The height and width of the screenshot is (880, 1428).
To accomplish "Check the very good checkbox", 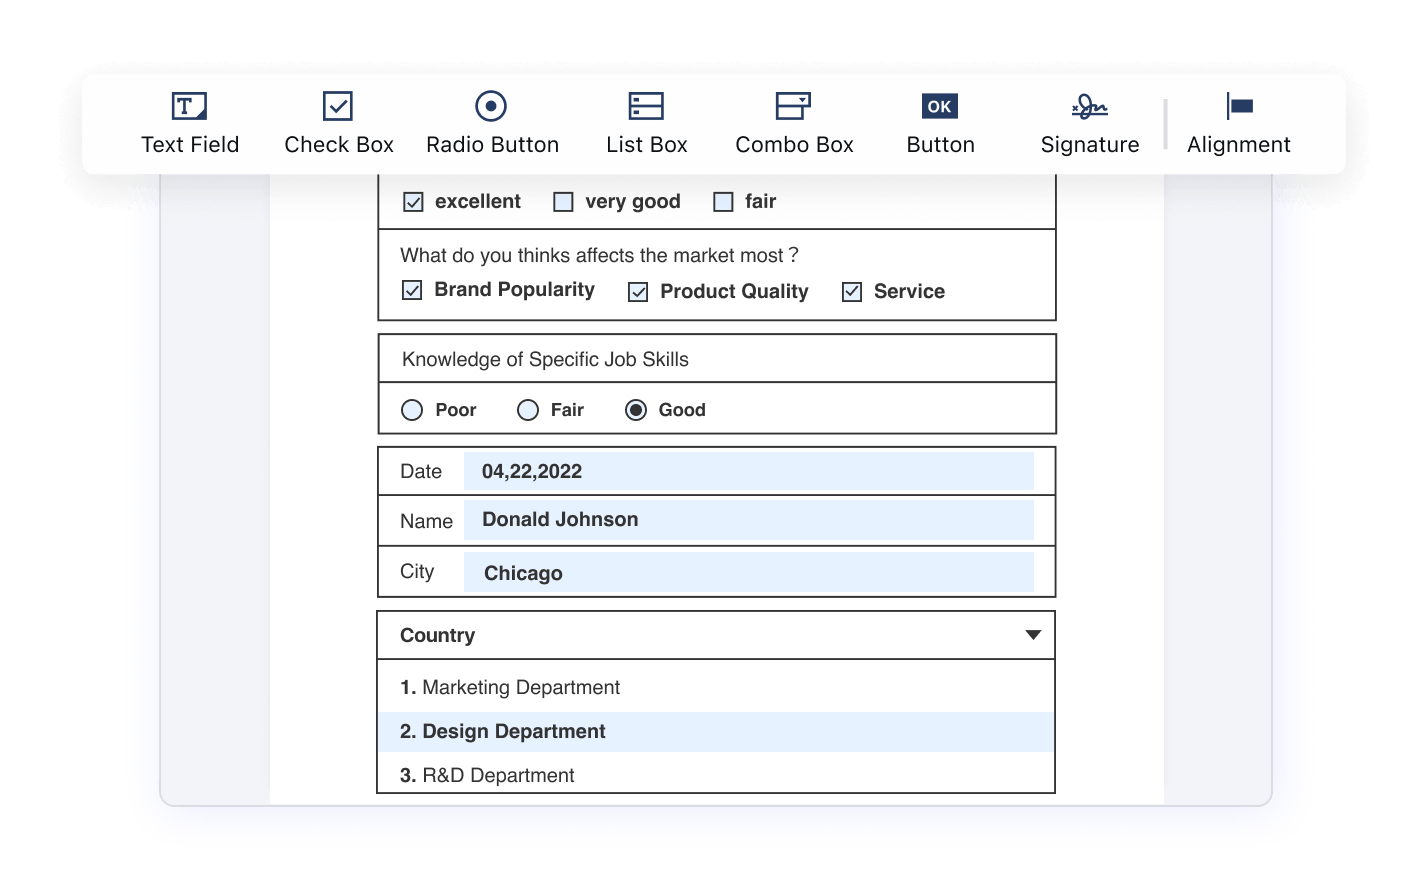I will (x=564, y=202).
